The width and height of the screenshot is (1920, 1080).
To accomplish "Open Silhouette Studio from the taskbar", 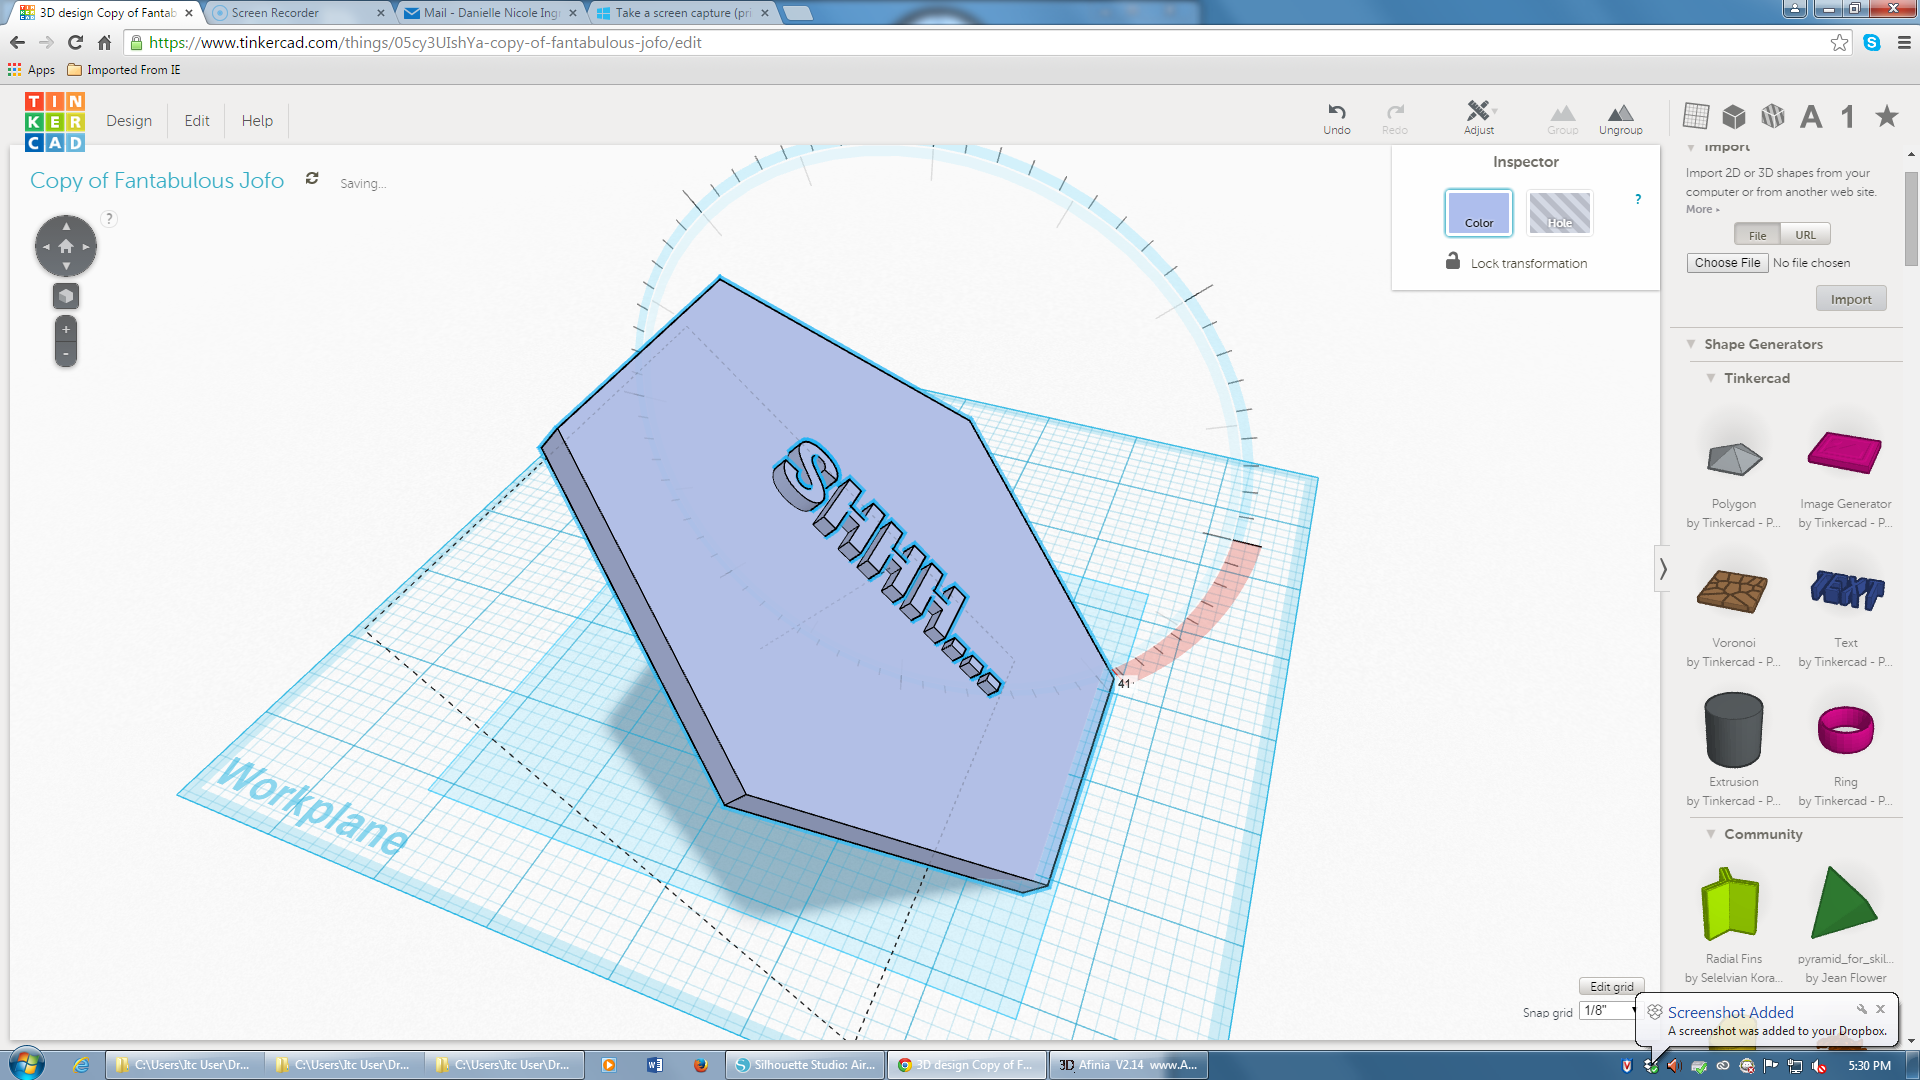I will (x=806, y=1065).
